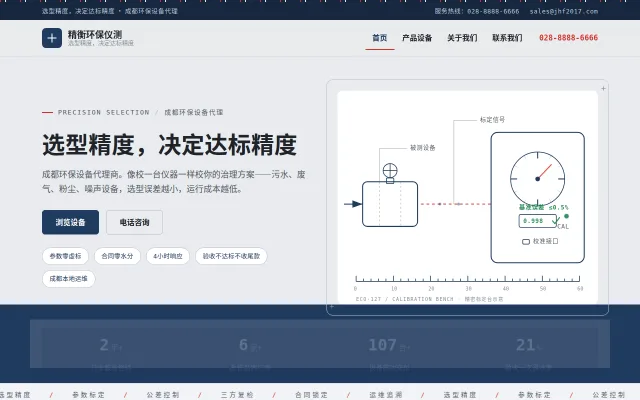
Task: Click the 服务热线 number in the top bar
Action: coord(477,11)
